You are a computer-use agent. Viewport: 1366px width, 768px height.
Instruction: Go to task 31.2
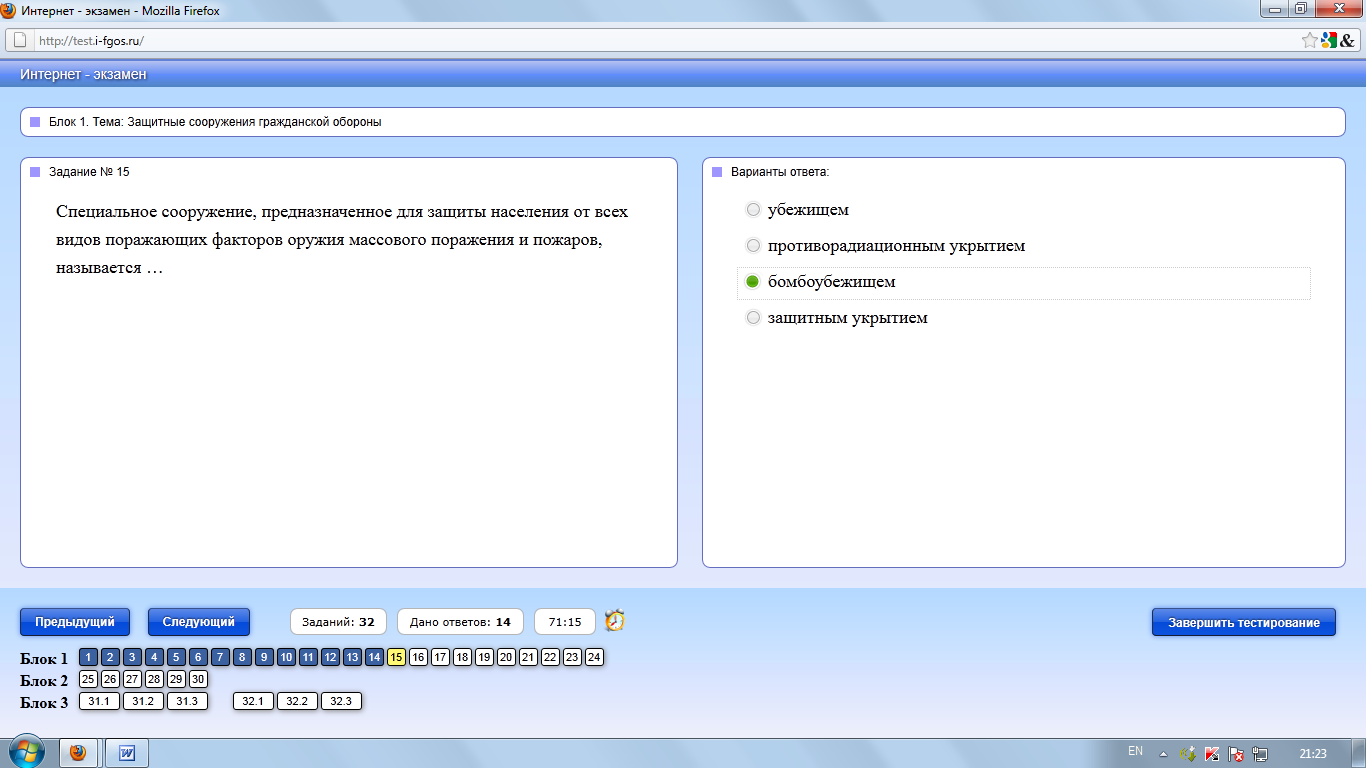[143, 701]
